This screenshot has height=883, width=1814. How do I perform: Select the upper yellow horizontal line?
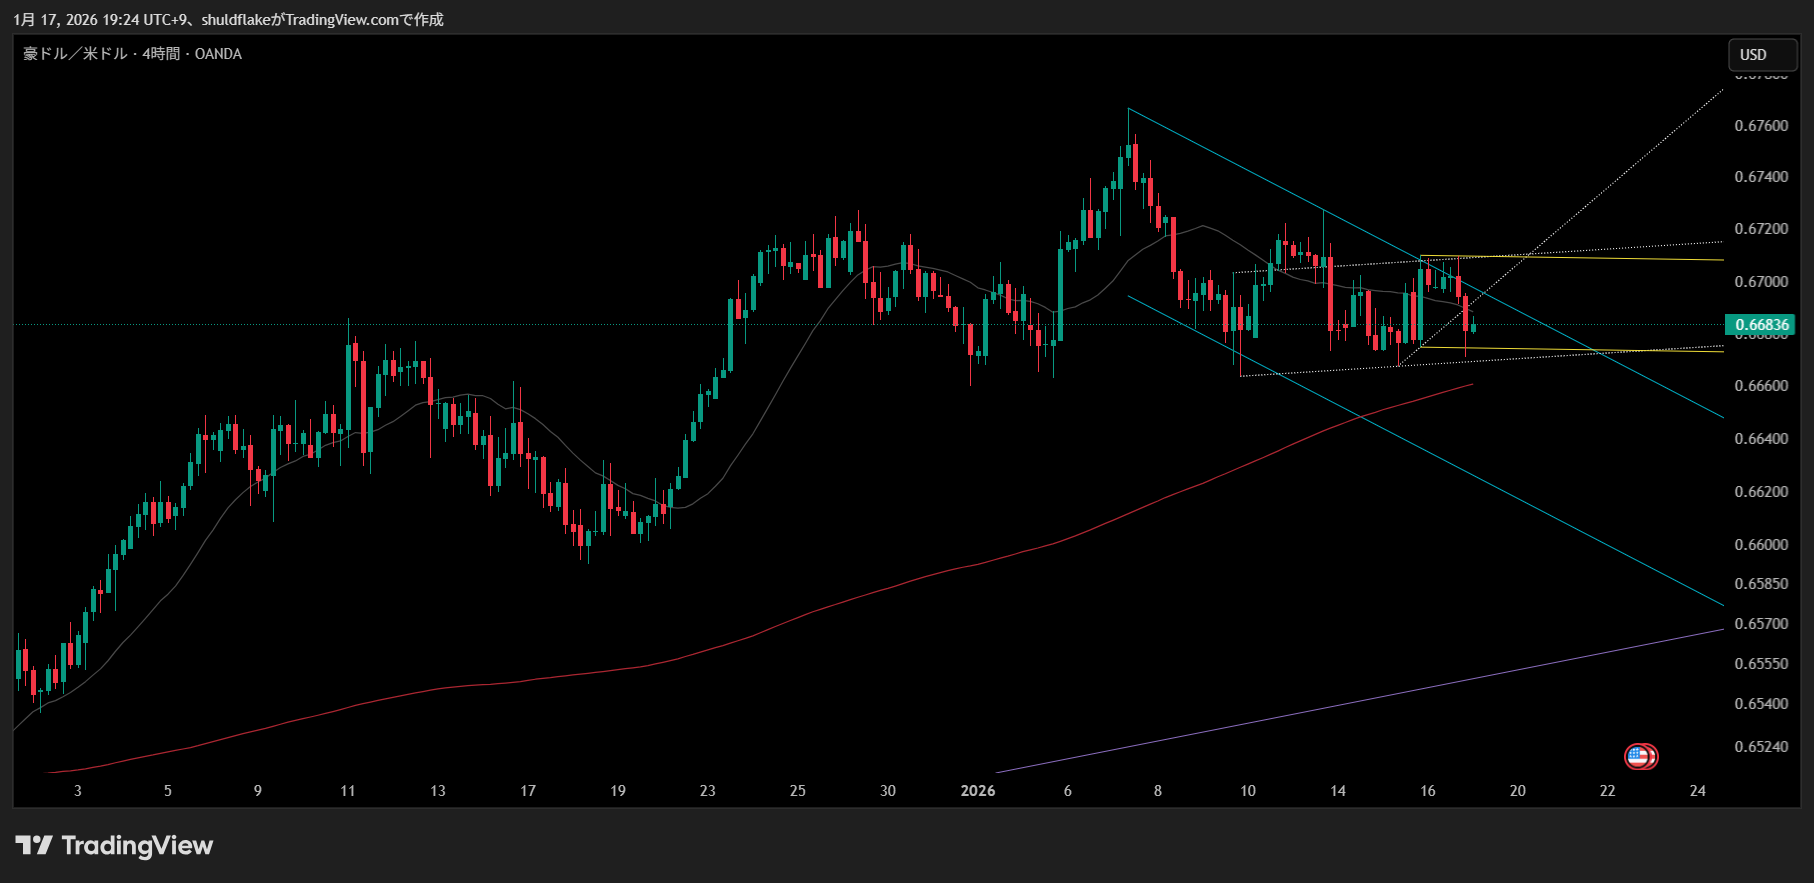[x=1600, y=259]
